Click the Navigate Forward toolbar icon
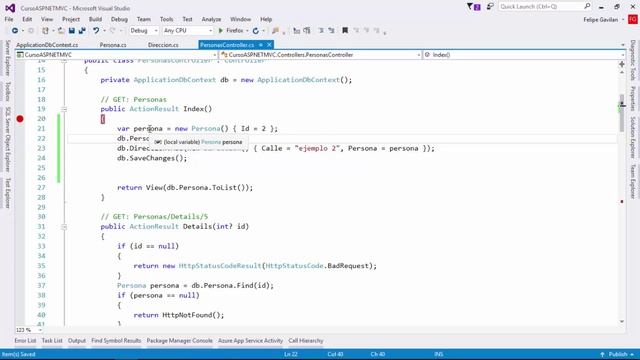Screen dimensions: 640x360 click(31, 31)
